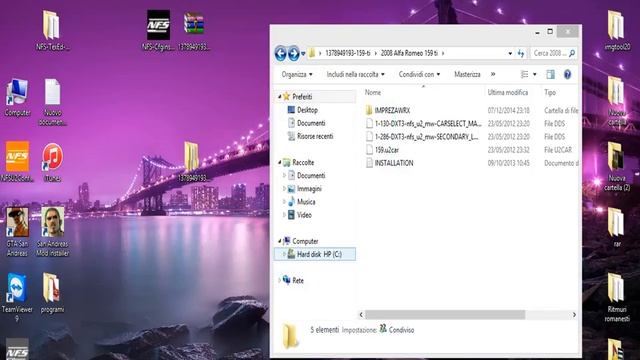Select Desktop under Preferiti

click(307, 110)
